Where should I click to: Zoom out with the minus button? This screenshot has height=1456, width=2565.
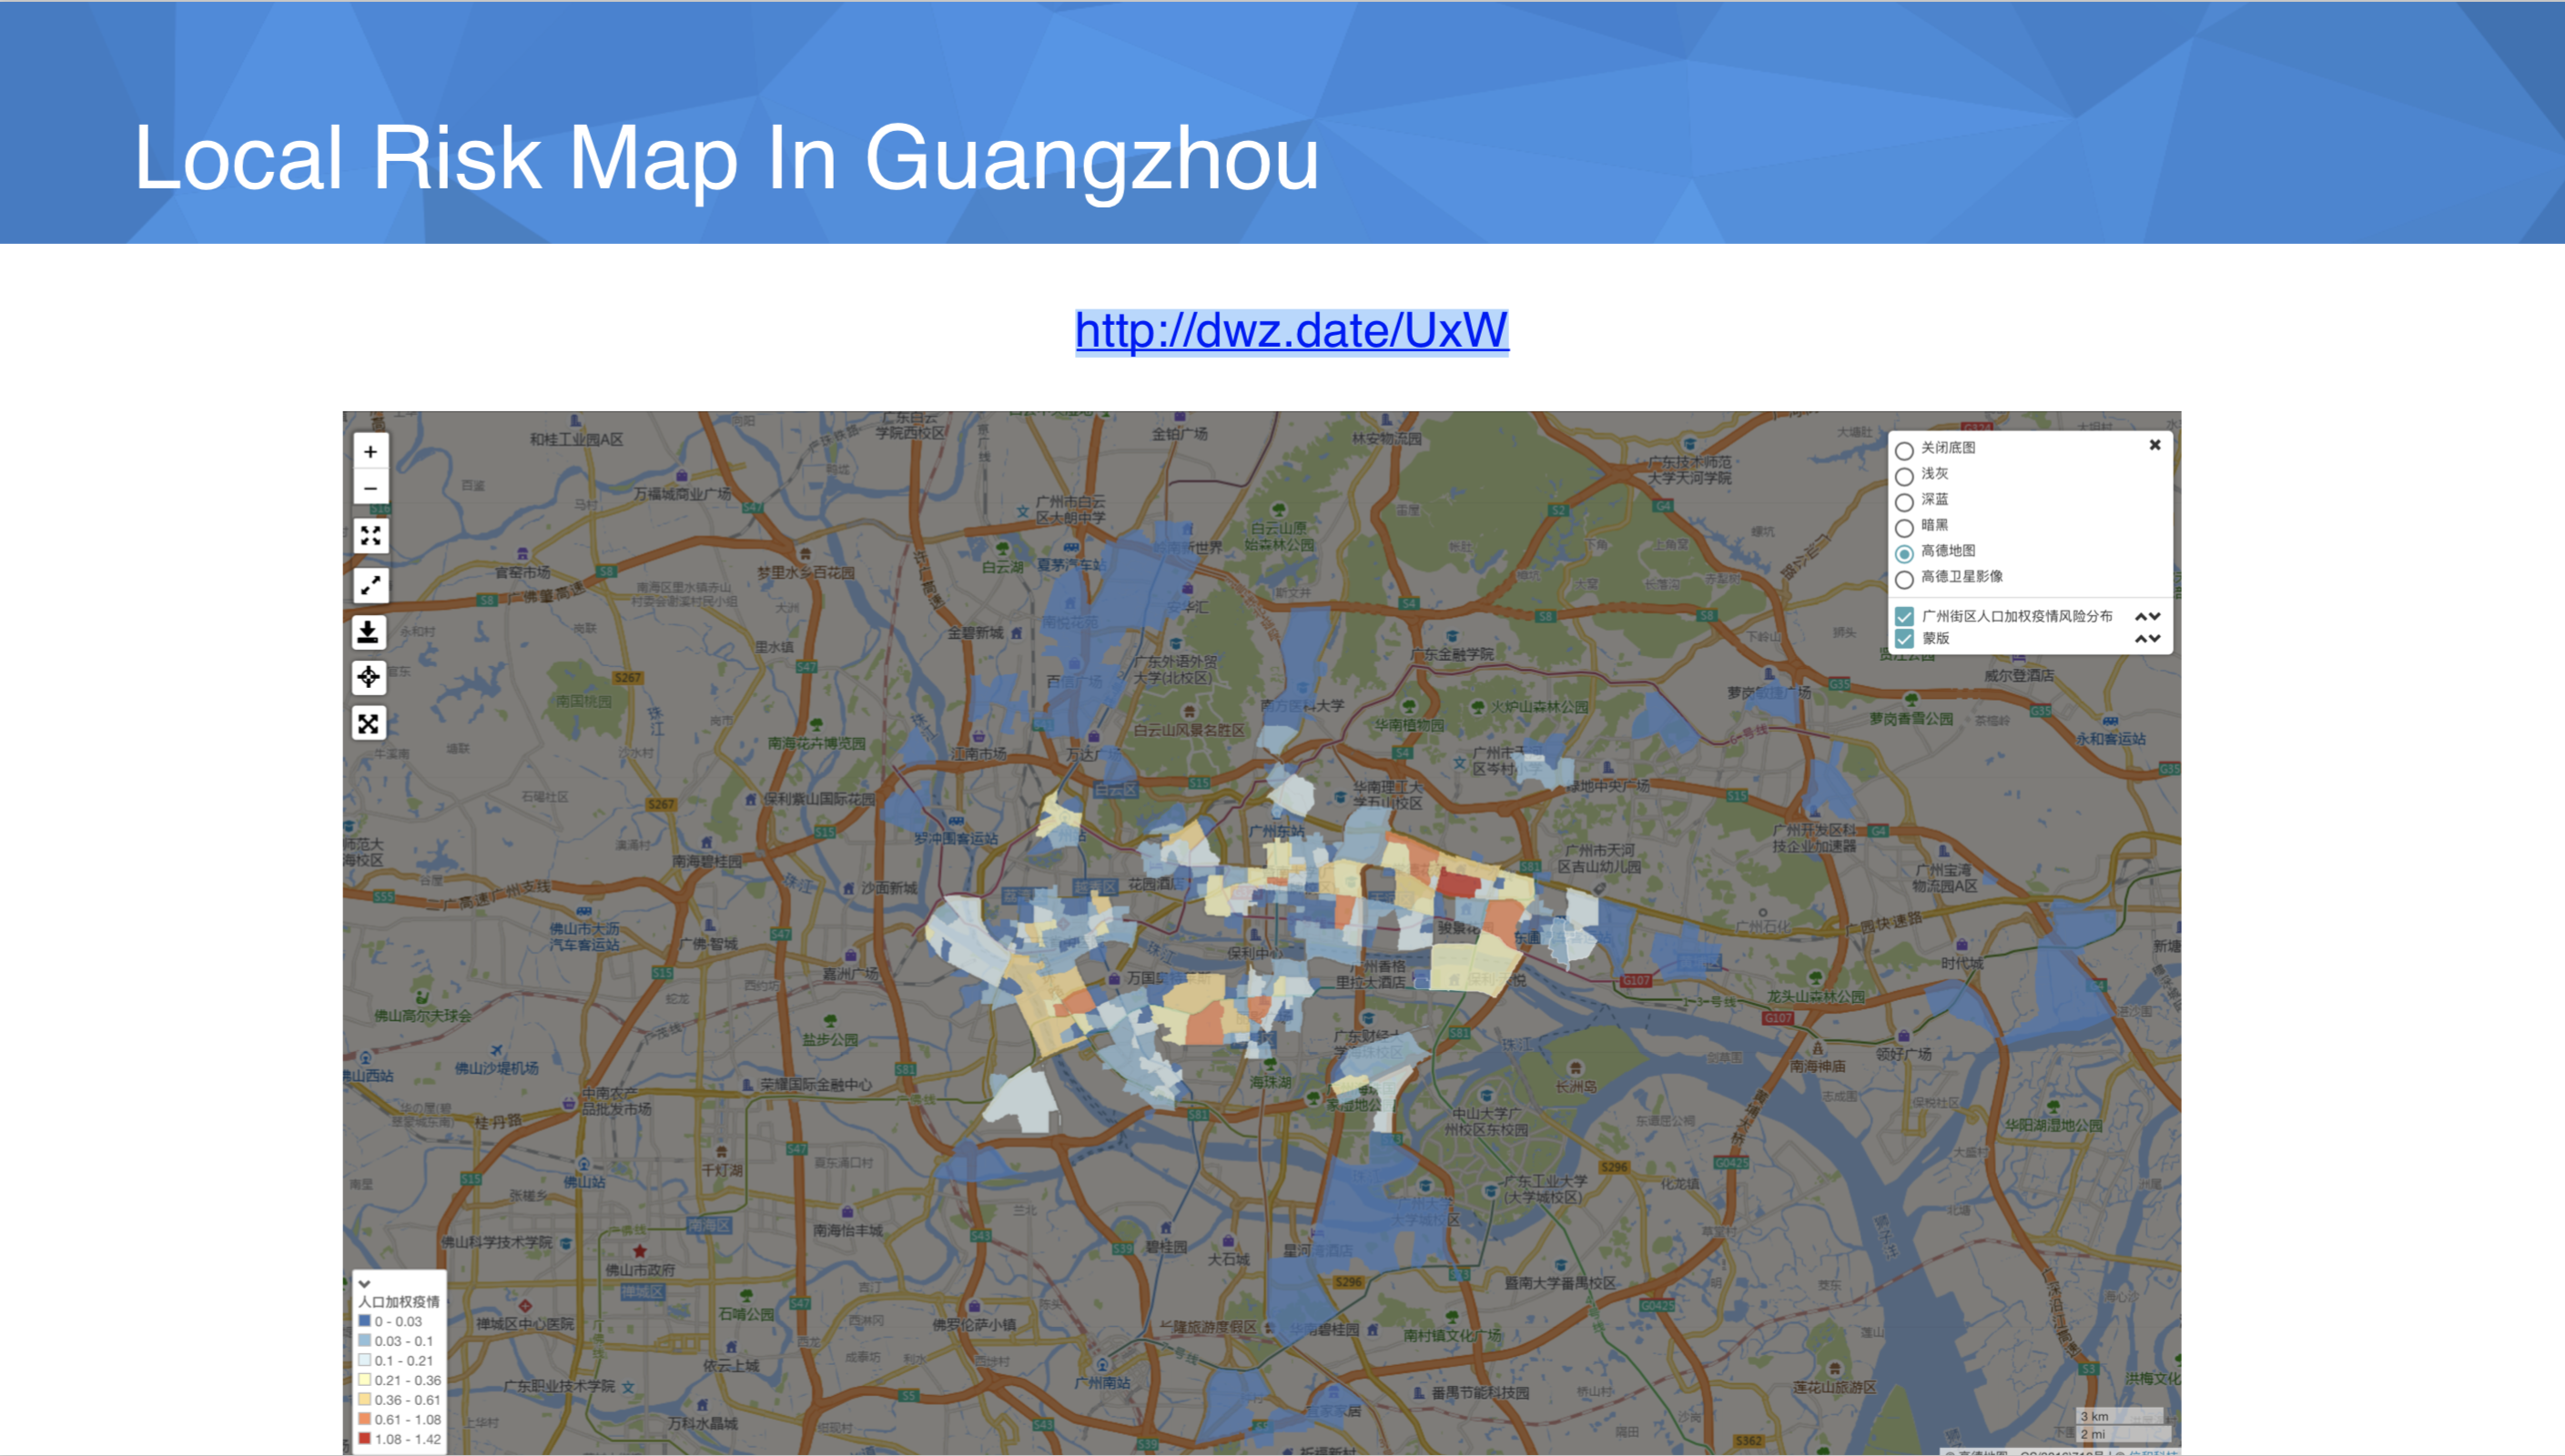tap(370, 489)
